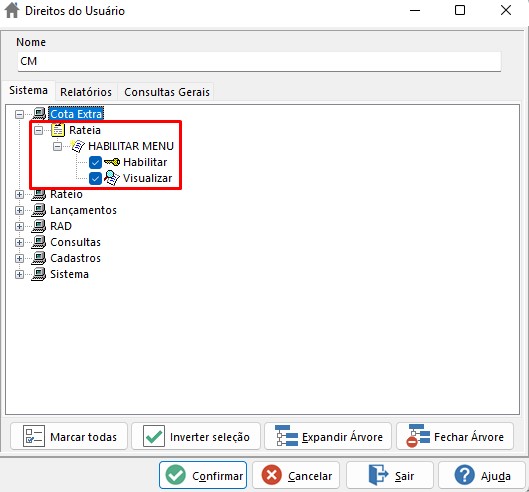Click the Marcar todas button
The width and height of the screenshot is (529, 492).
click(x=69, y=436)
